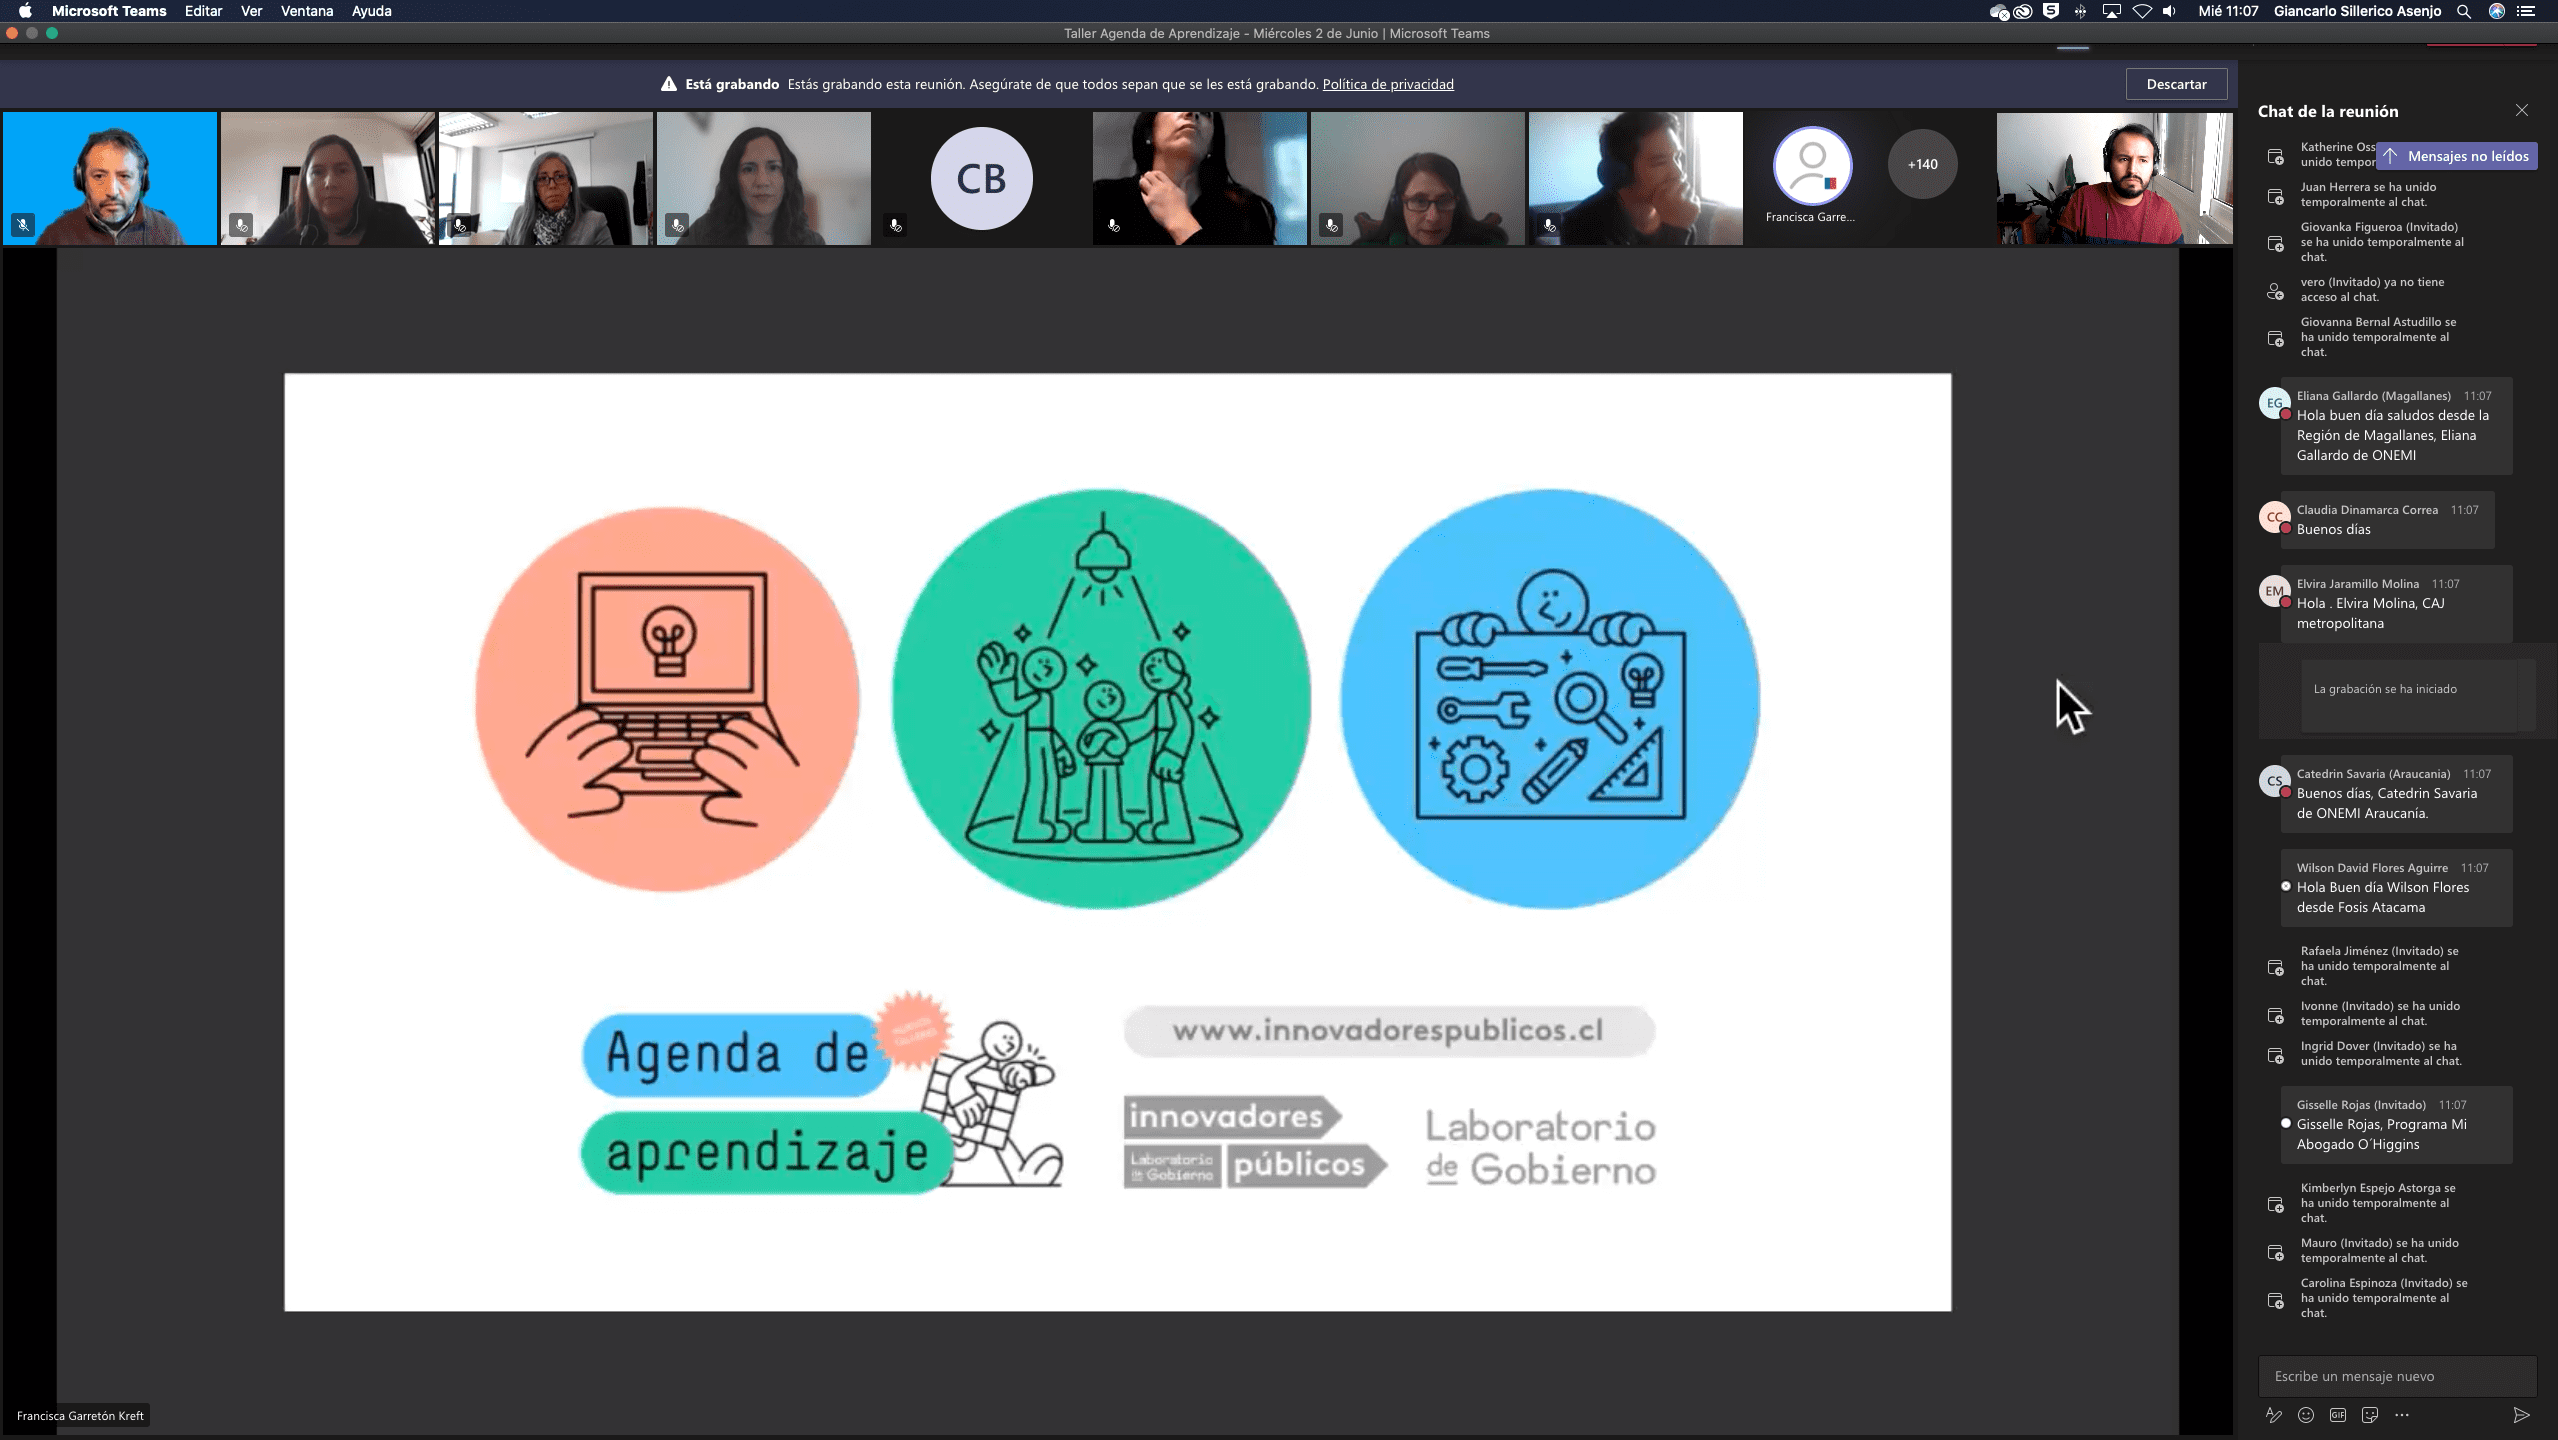Image resolution: width=2558 pixels, height=1440 pixels.
Task: Click the volume icon in menu bar
Action: click(2169, 11)
